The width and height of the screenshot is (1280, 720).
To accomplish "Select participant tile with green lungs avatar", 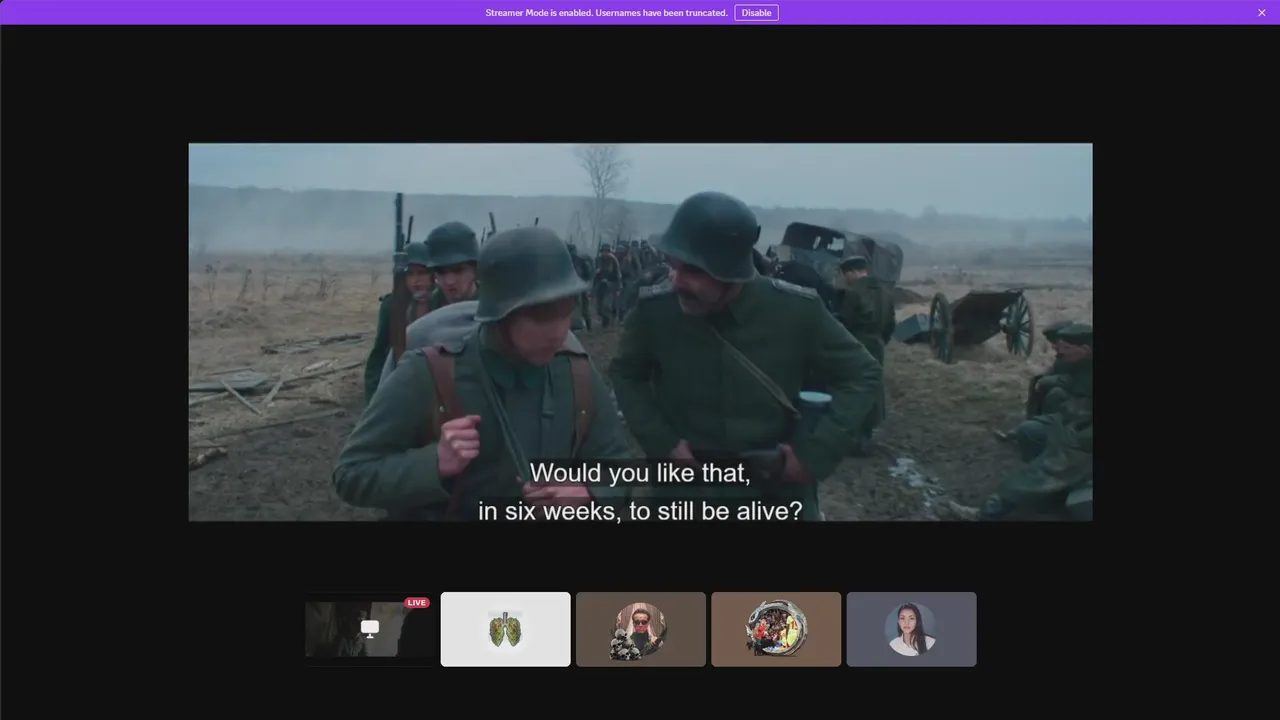I will tap(505, 629).
